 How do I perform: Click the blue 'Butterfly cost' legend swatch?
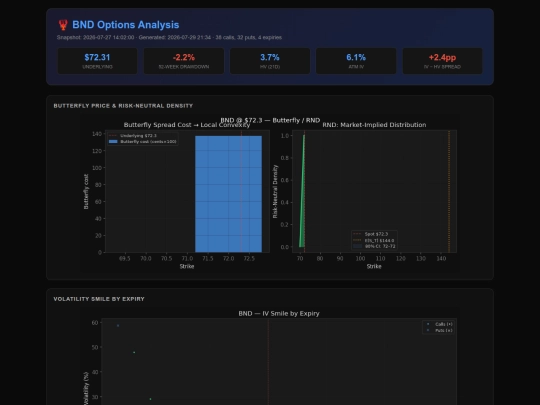pyautogui.click(x=113, y=142)
